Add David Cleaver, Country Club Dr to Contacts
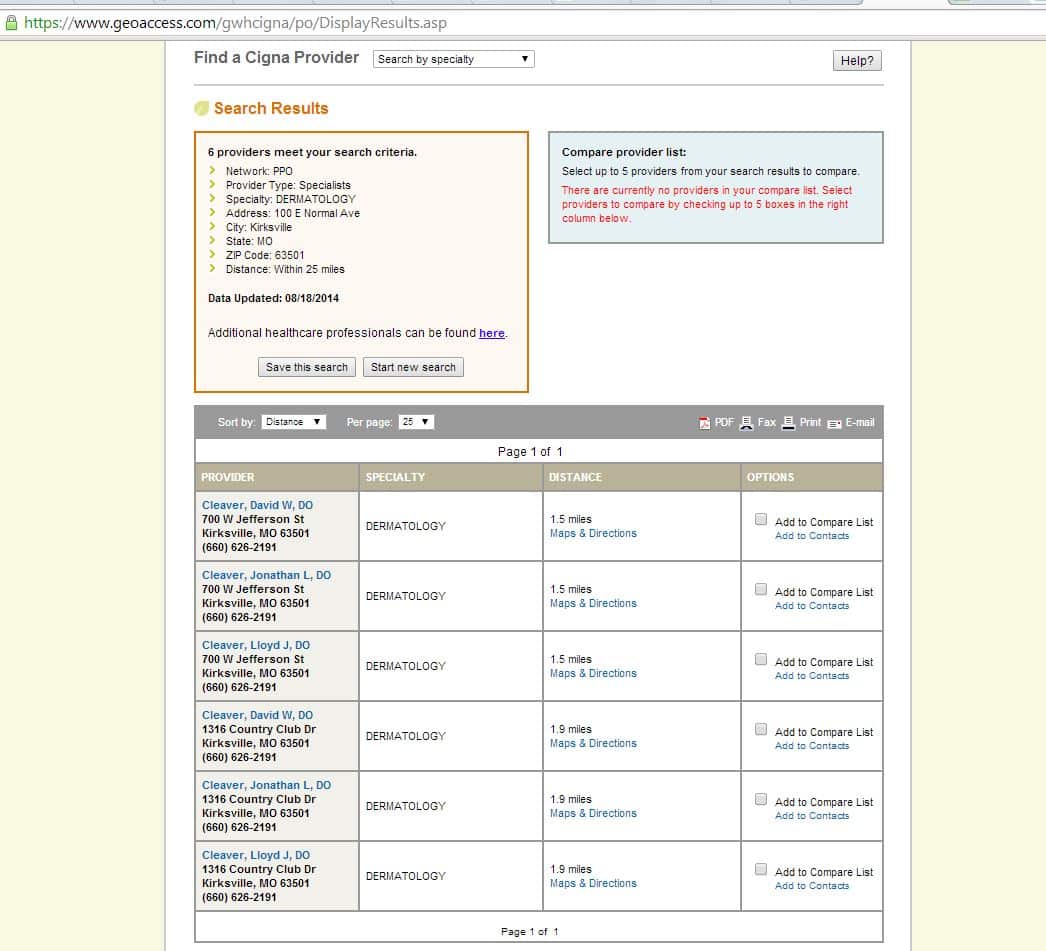1046x951 pixels. (x=812, y=746)
